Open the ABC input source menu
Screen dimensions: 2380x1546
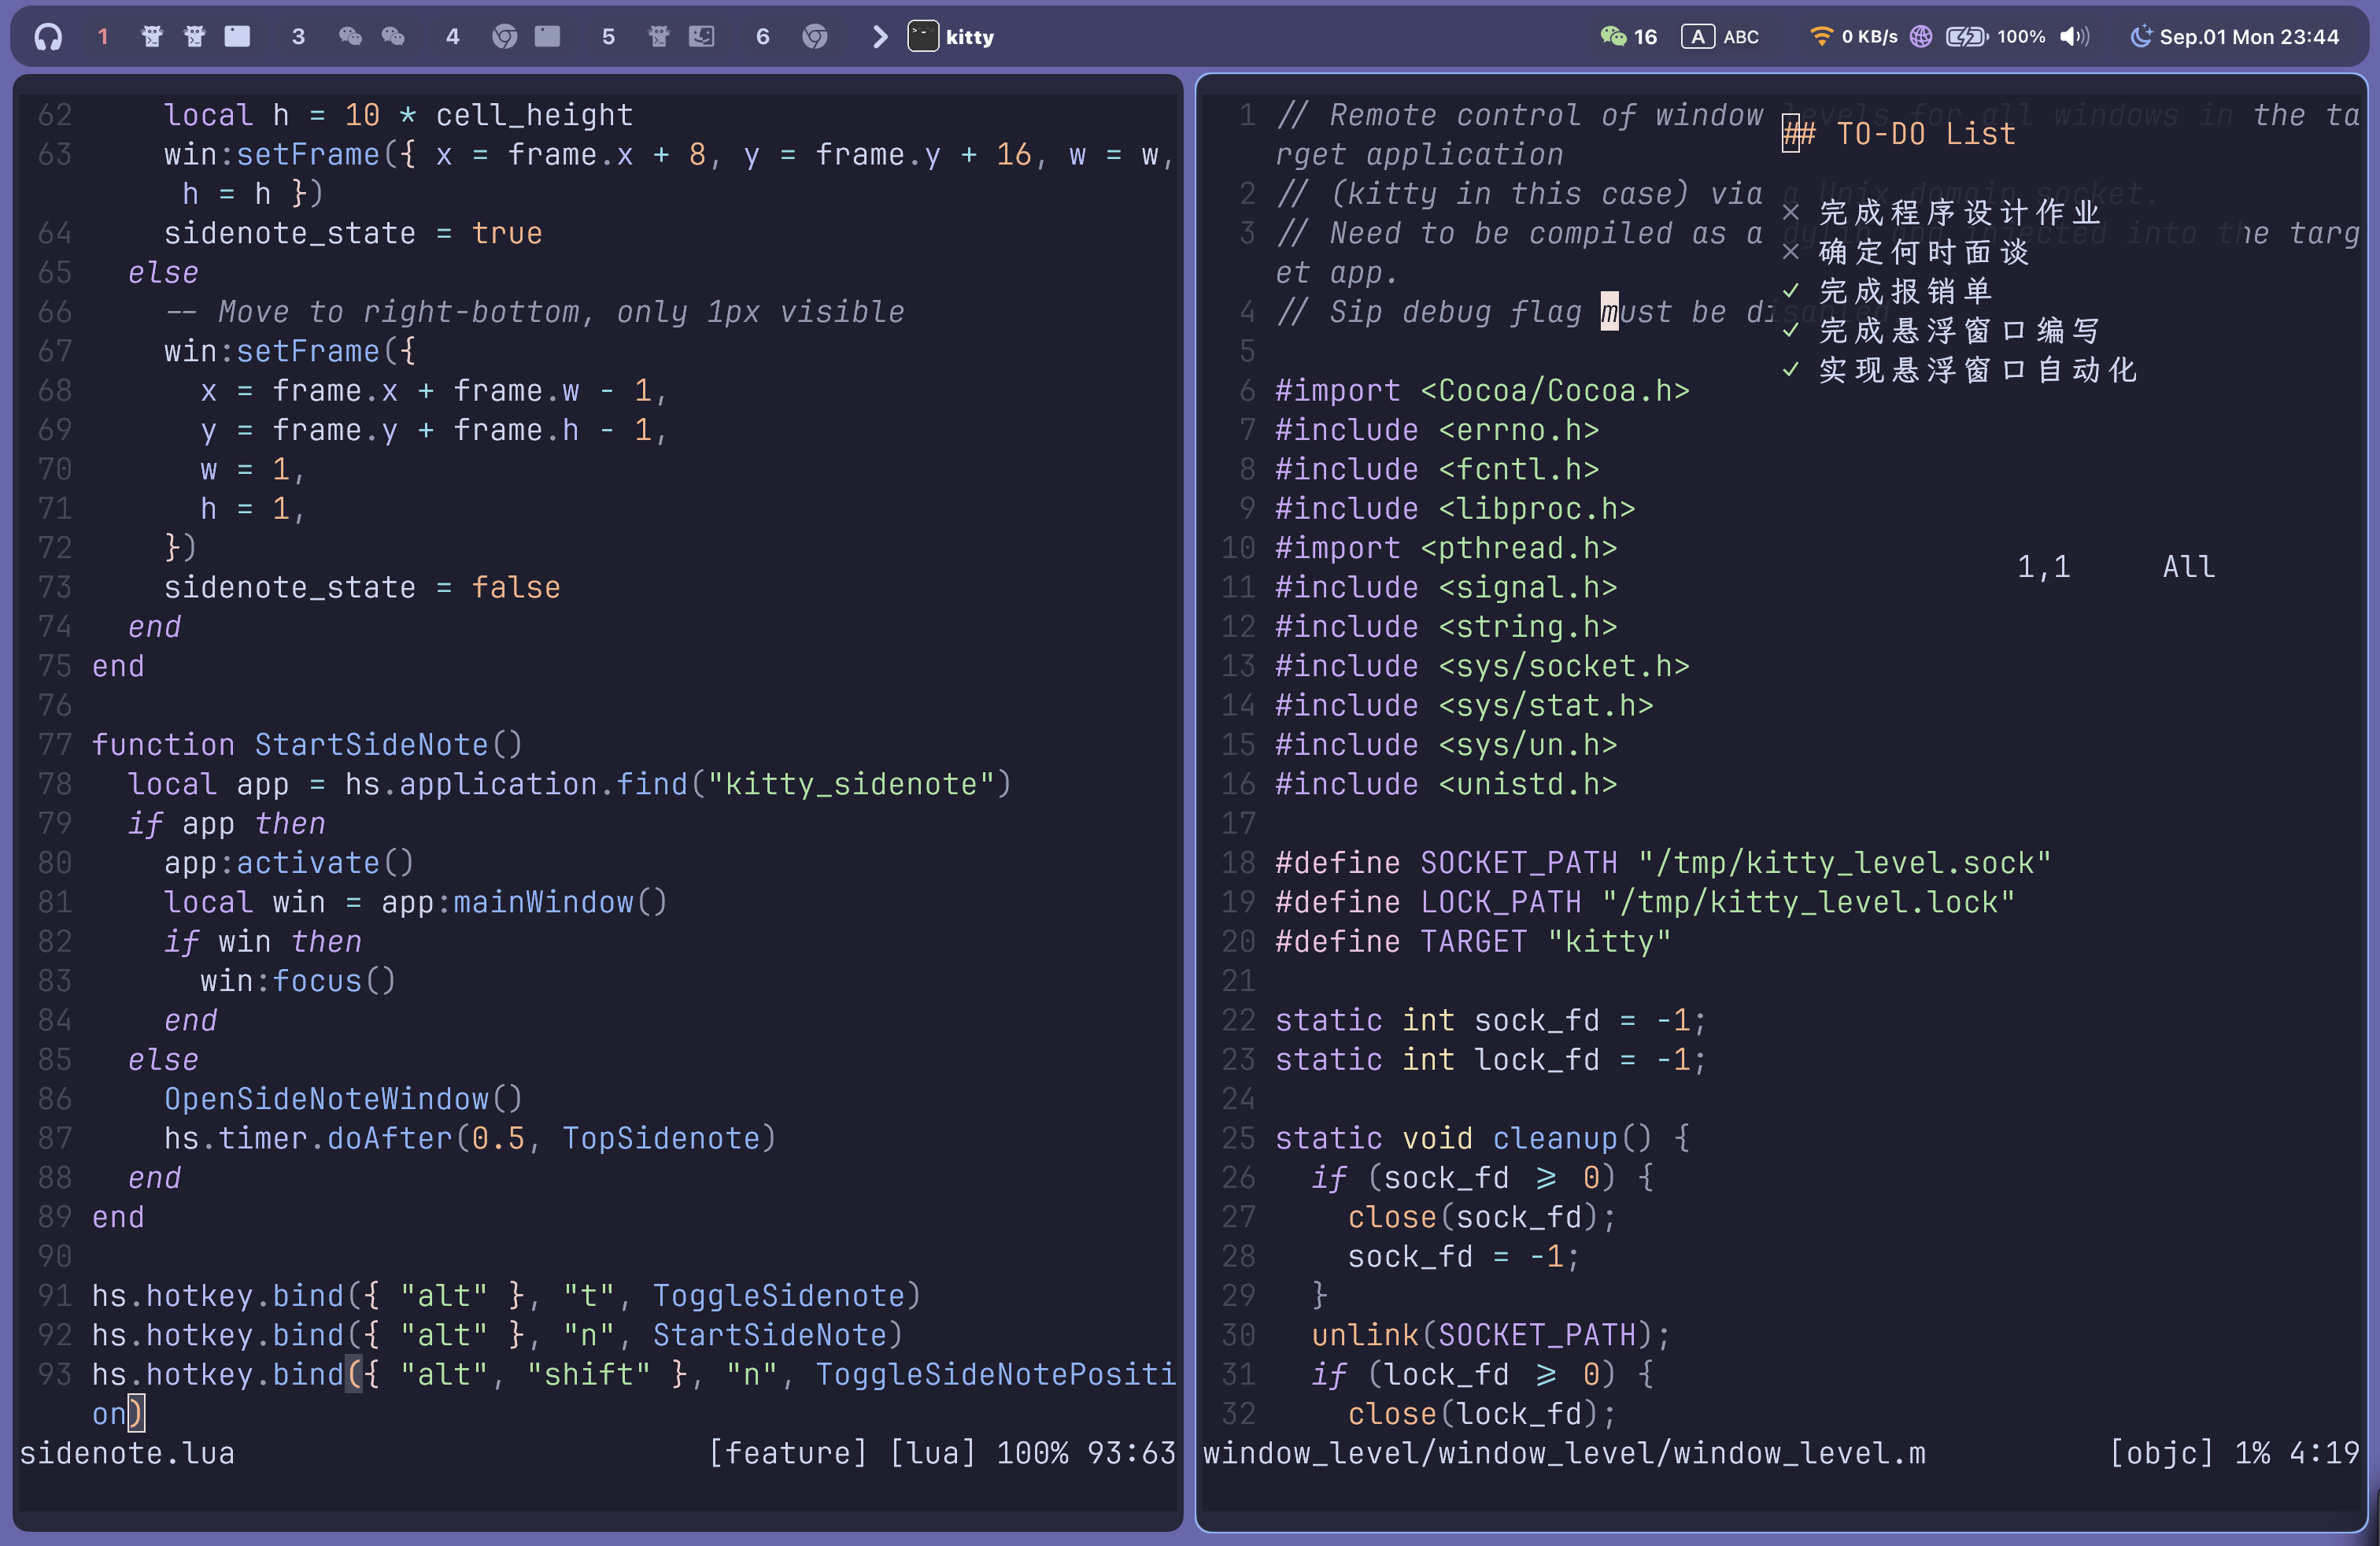pyautogui.click(x=1740, y=37)
